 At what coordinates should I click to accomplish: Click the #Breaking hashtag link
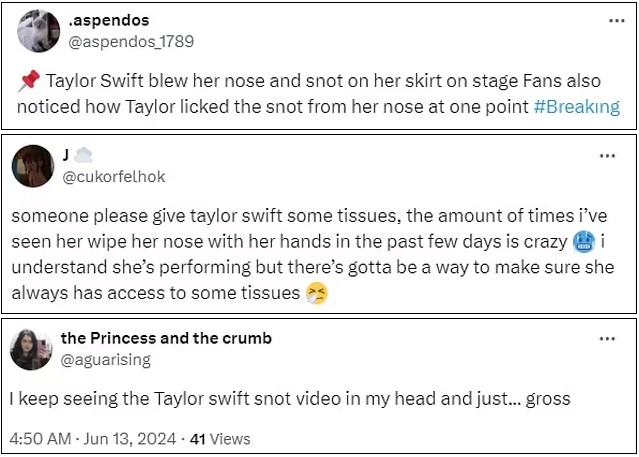[x=577, y=107]
